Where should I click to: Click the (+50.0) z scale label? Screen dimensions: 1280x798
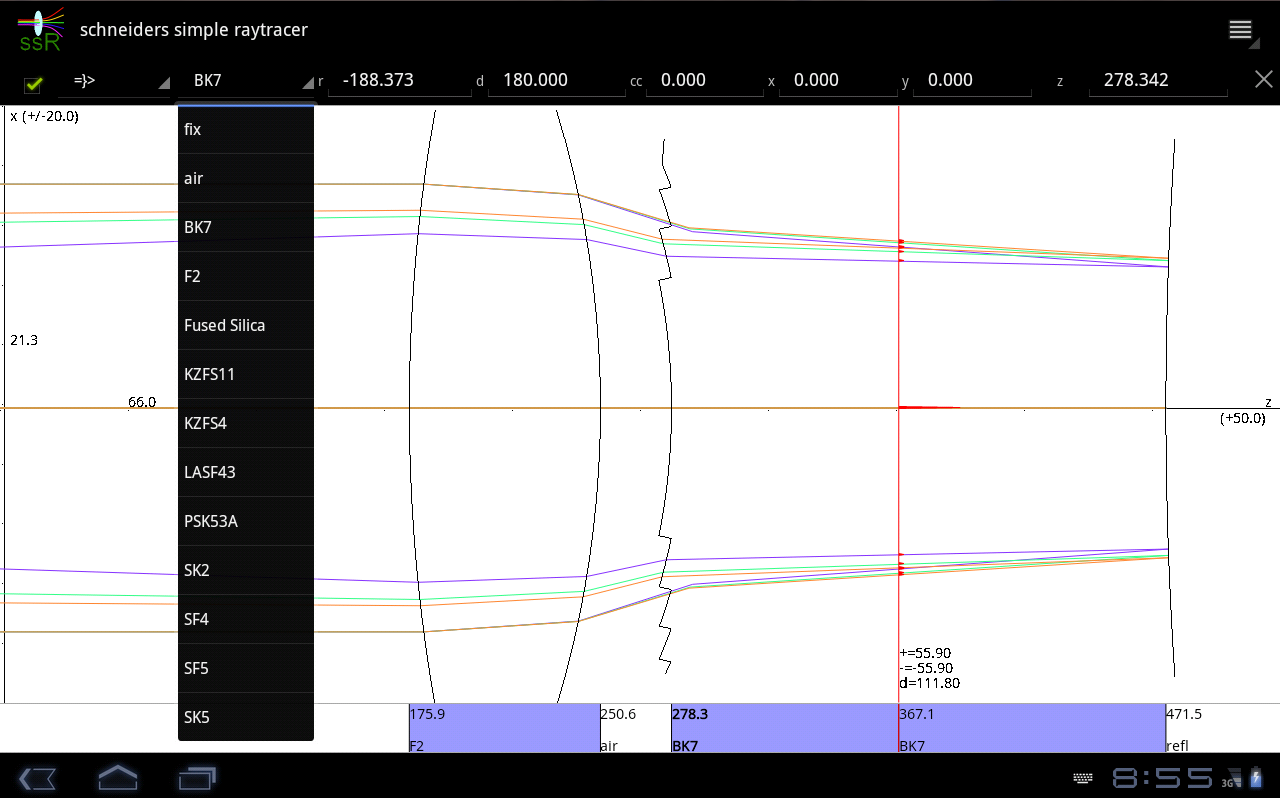pos(1242,419)
